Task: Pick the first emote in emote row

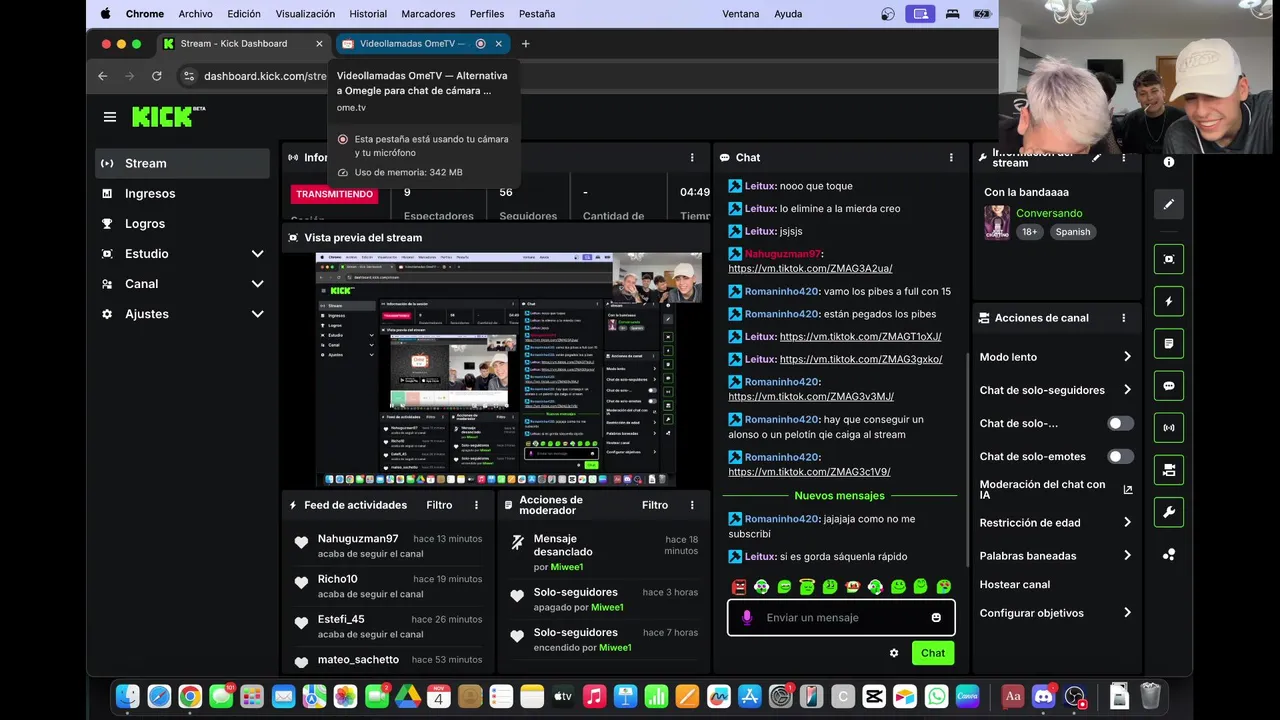Action: 739,587
